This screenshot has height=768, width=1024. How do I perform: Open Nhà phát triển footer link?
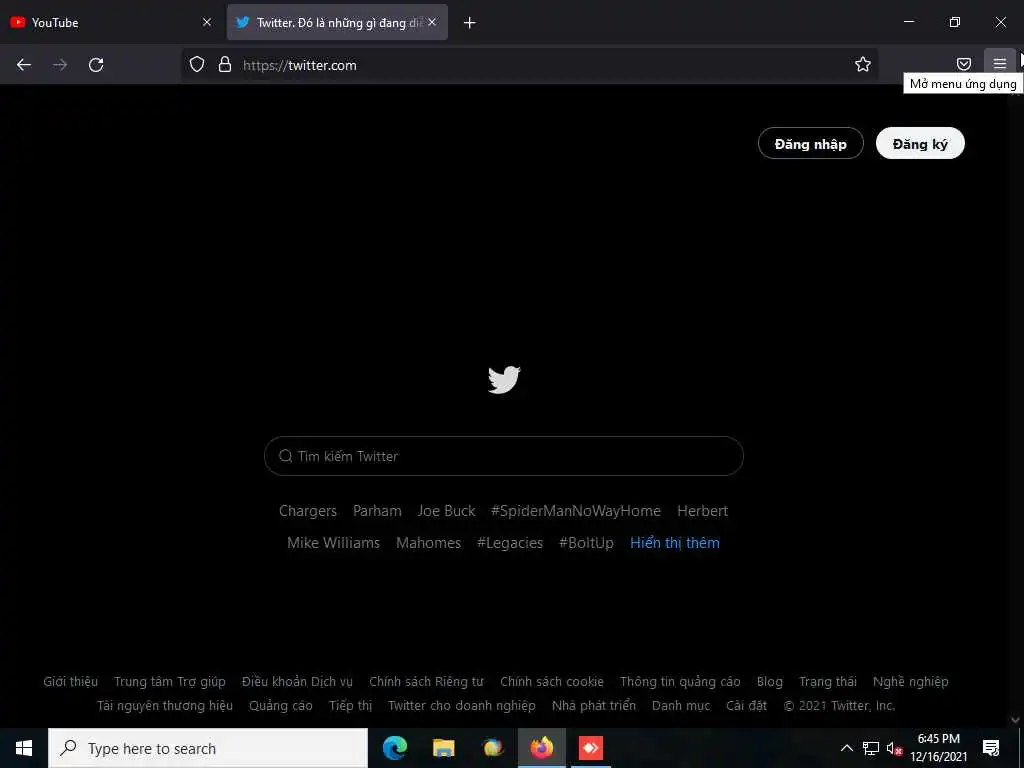tap(594, 706)
